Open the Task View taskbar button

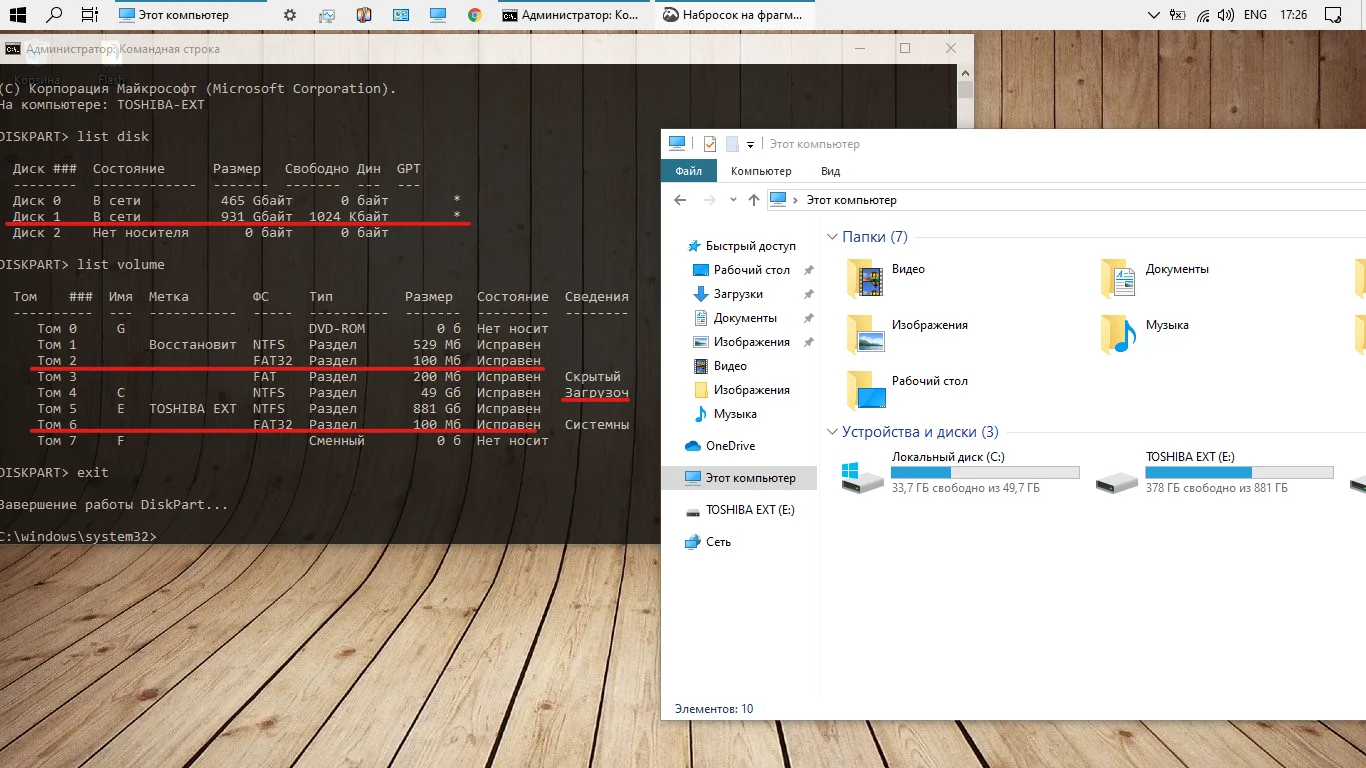(89, 15)
